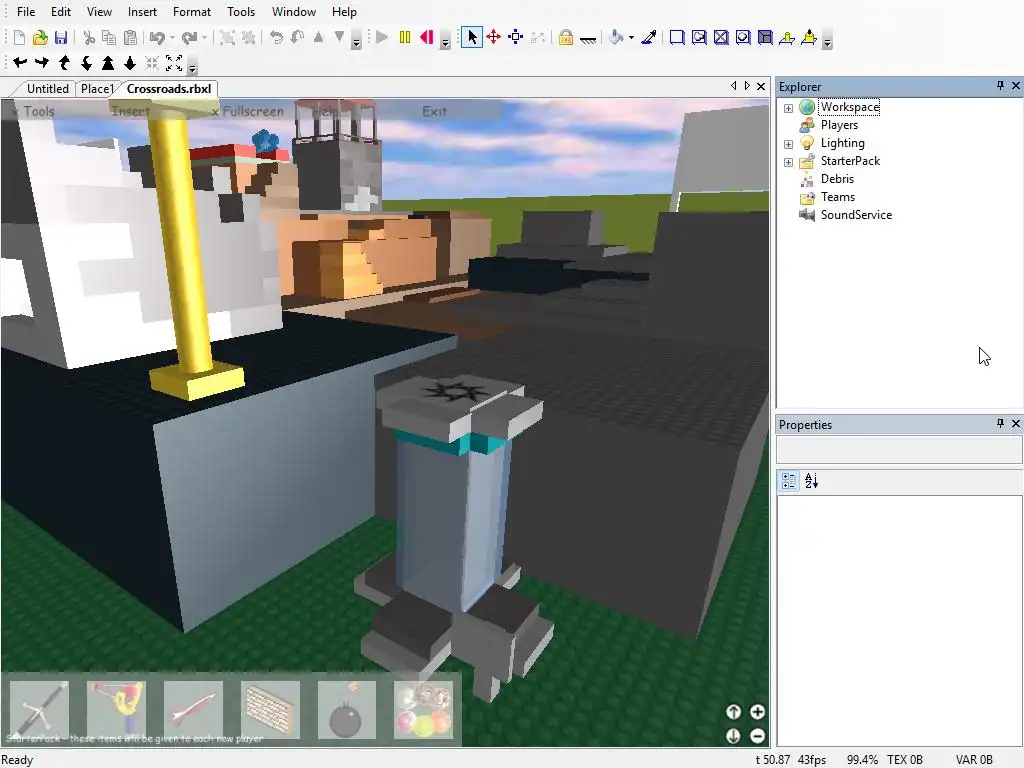Click the in-game Exit button
1024x768 pixels.
tap(434, 112)
